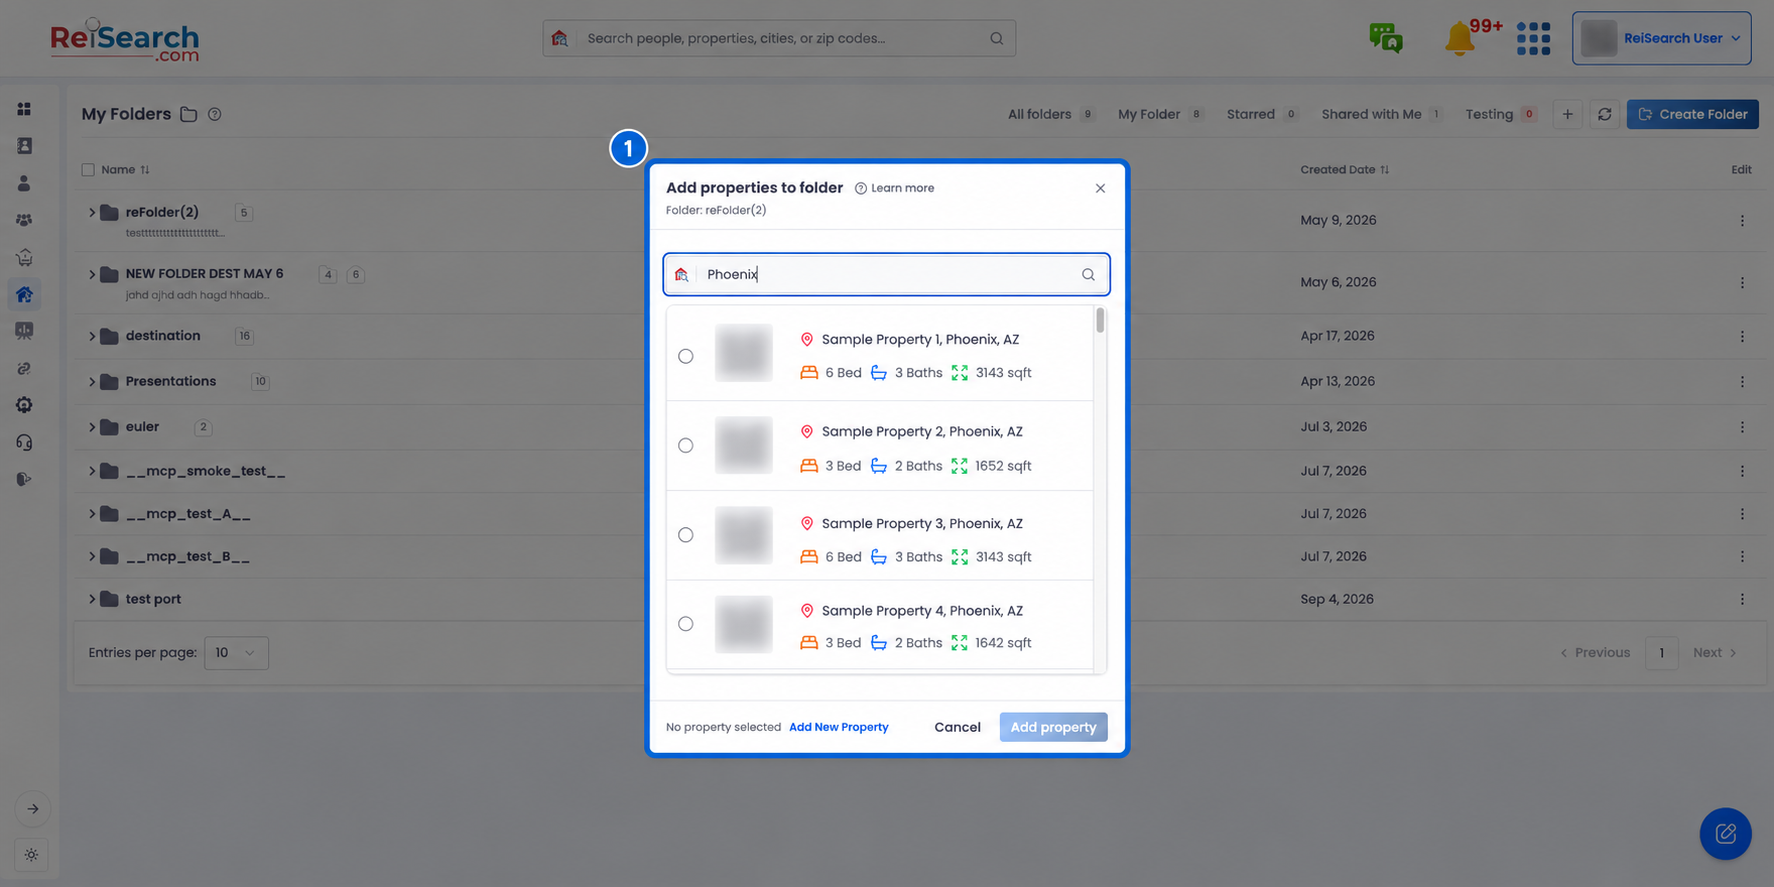This screenshot has width=1774, height=887.
Task: Expand the destination folder row
Action: 92,336
